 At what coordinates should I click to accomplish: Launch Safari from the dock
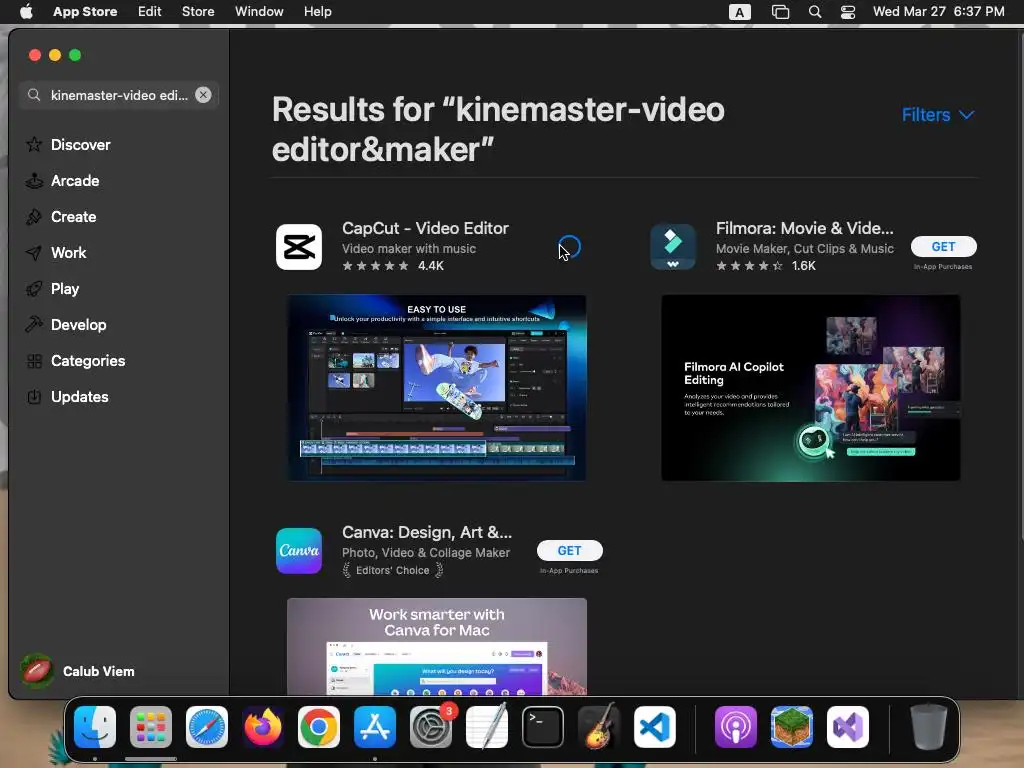(x=207, y=727)
